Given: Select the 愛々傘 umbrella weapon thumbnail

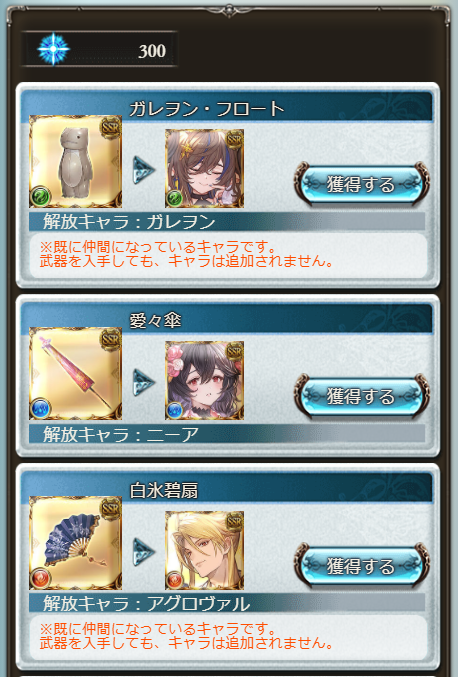Looking at the screenshot, I should pyautogui.click(x=76, y=373).
